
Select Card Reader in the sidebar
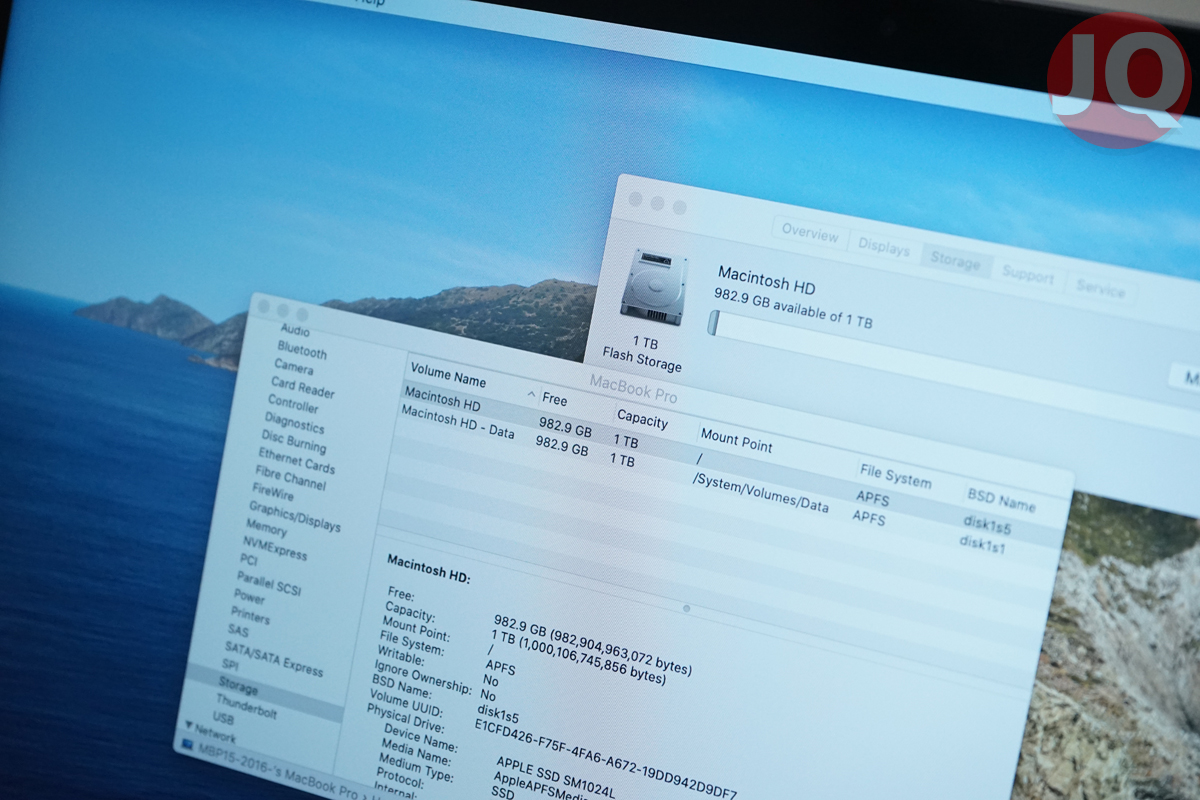302,387
